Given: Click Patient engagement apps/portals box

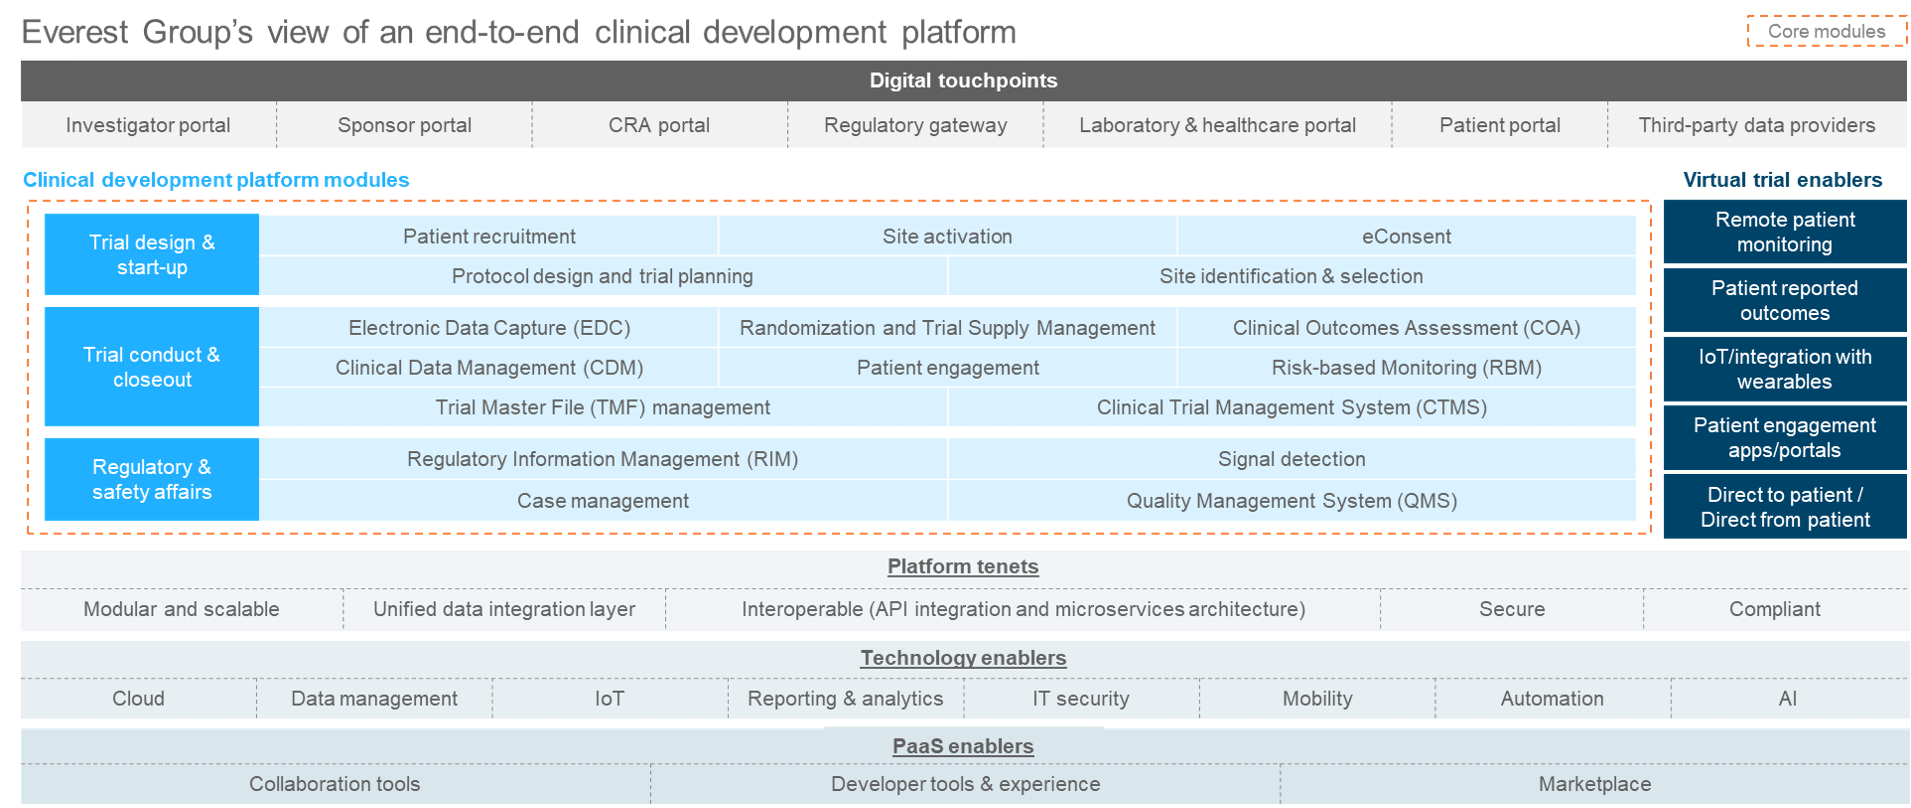Looking at the screenshot, I should [x=1785, y=437].
